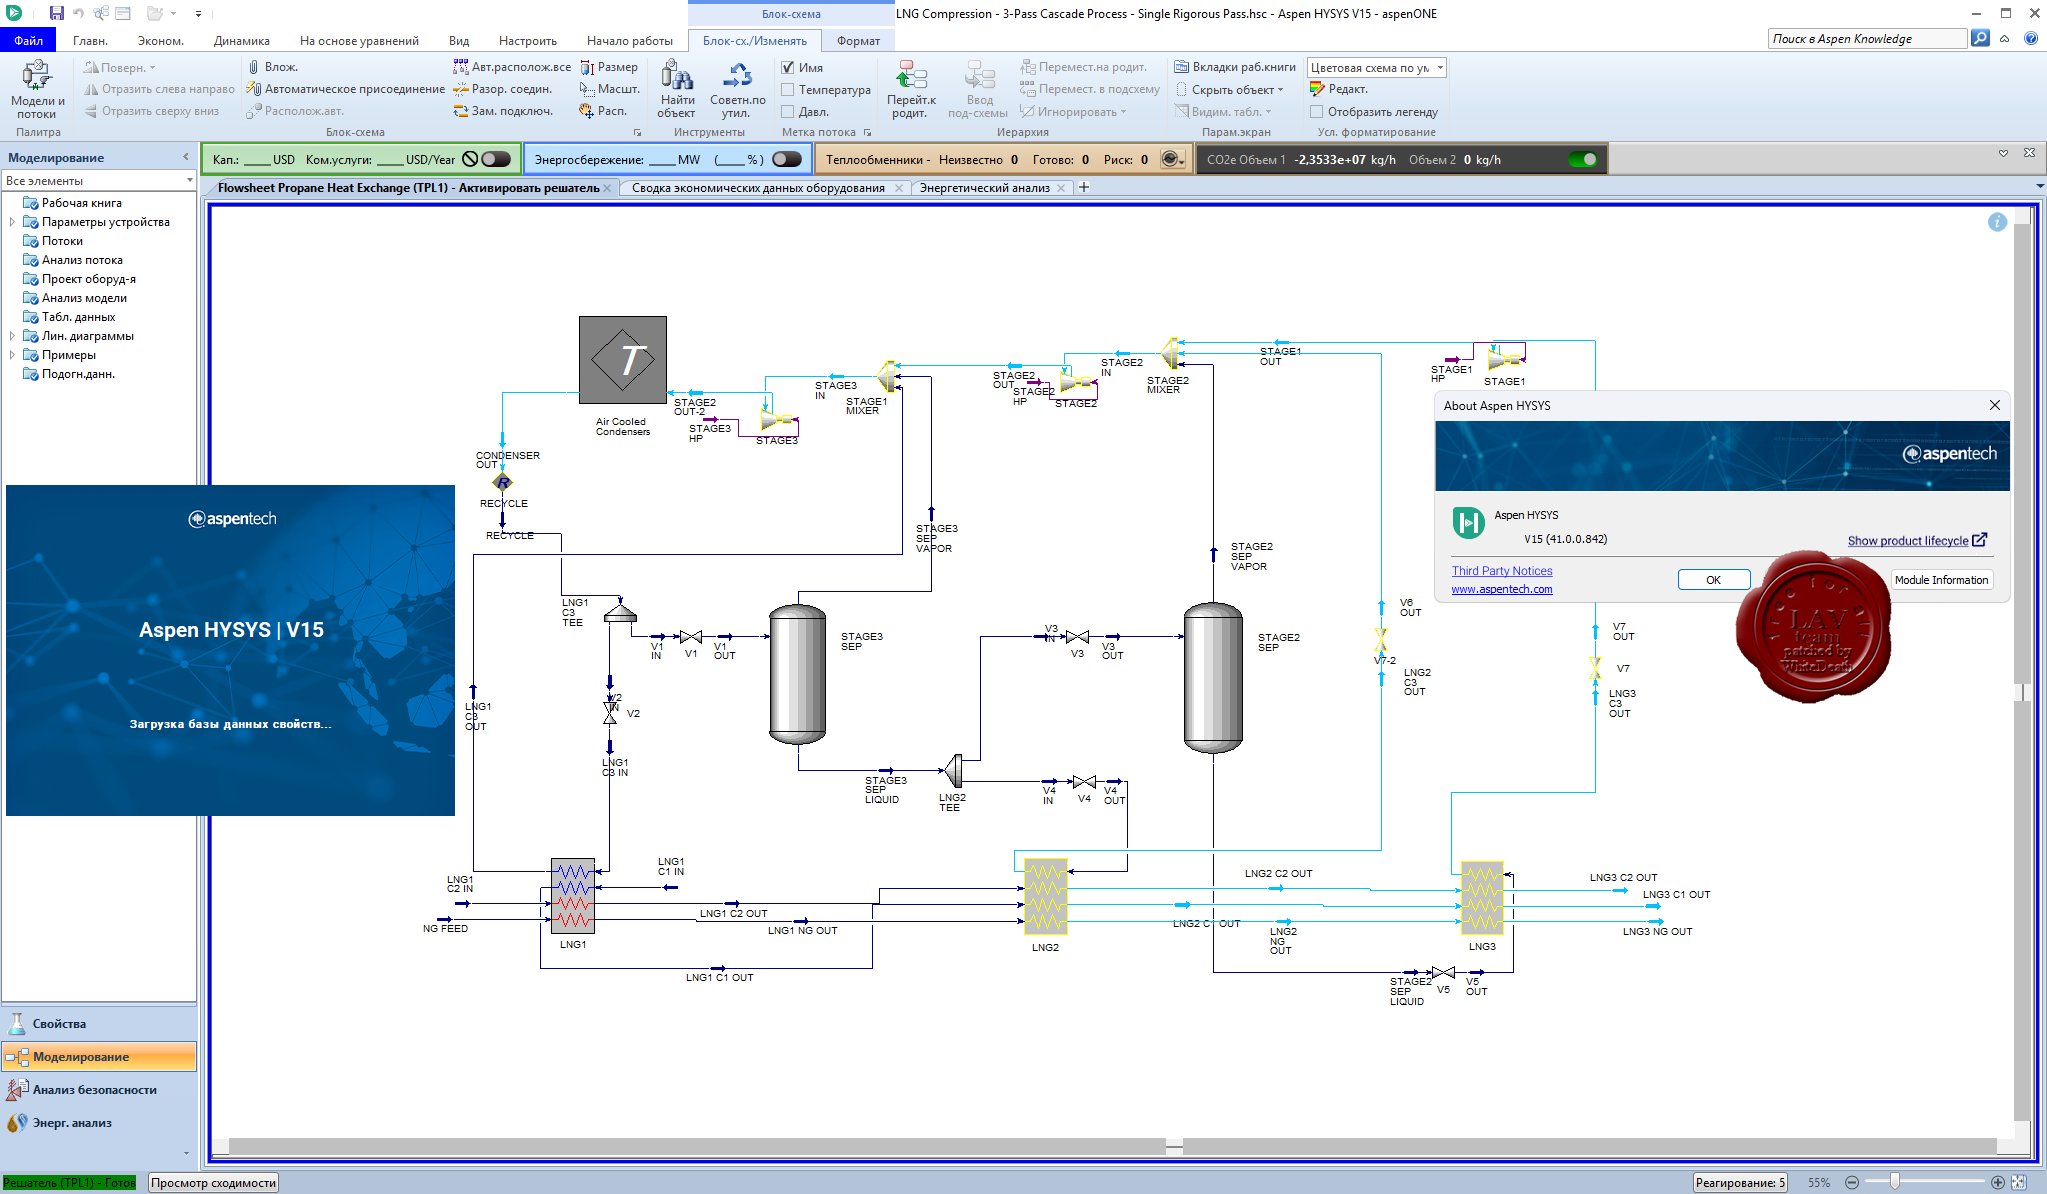
Task: Collapse the ribbon with the caret
Action: point(2004,38)
